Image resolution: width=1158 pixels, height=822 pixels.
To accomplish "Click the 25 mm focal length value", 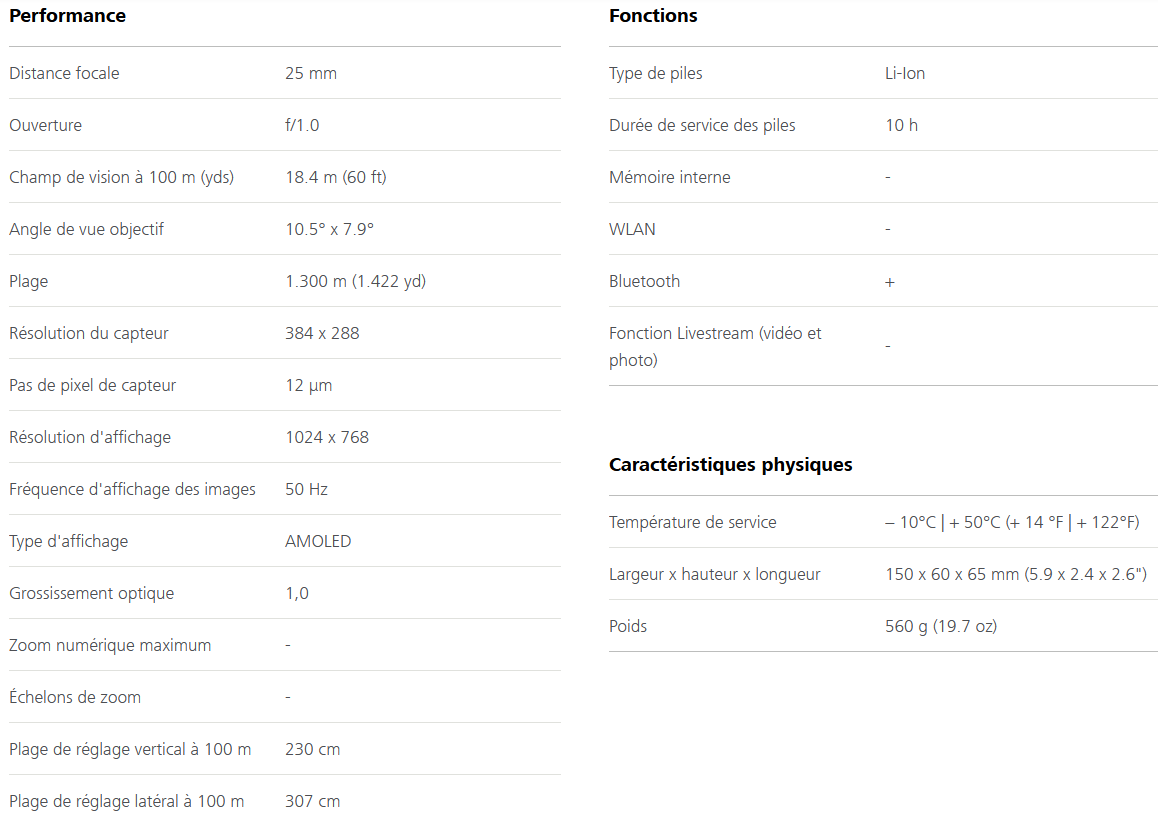I will coord(311,73).
